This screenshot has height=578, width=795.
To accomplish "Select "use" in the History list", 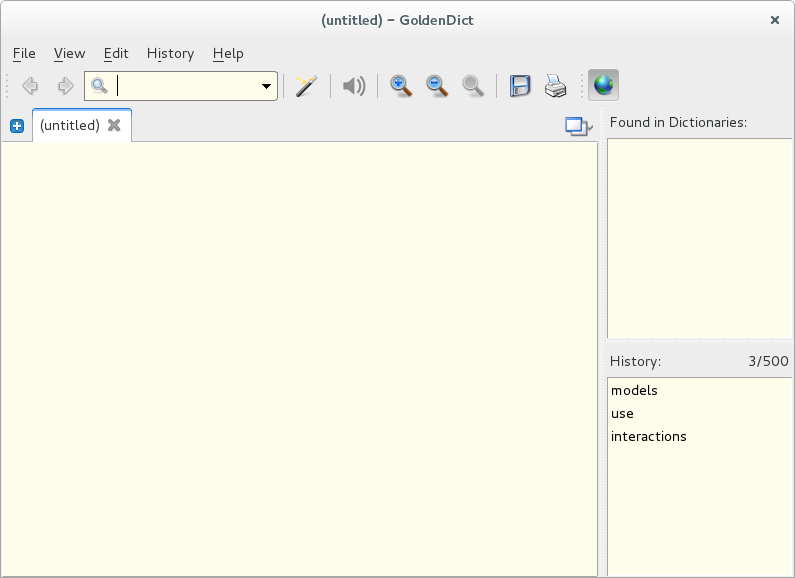I will (x=700, y=414).
